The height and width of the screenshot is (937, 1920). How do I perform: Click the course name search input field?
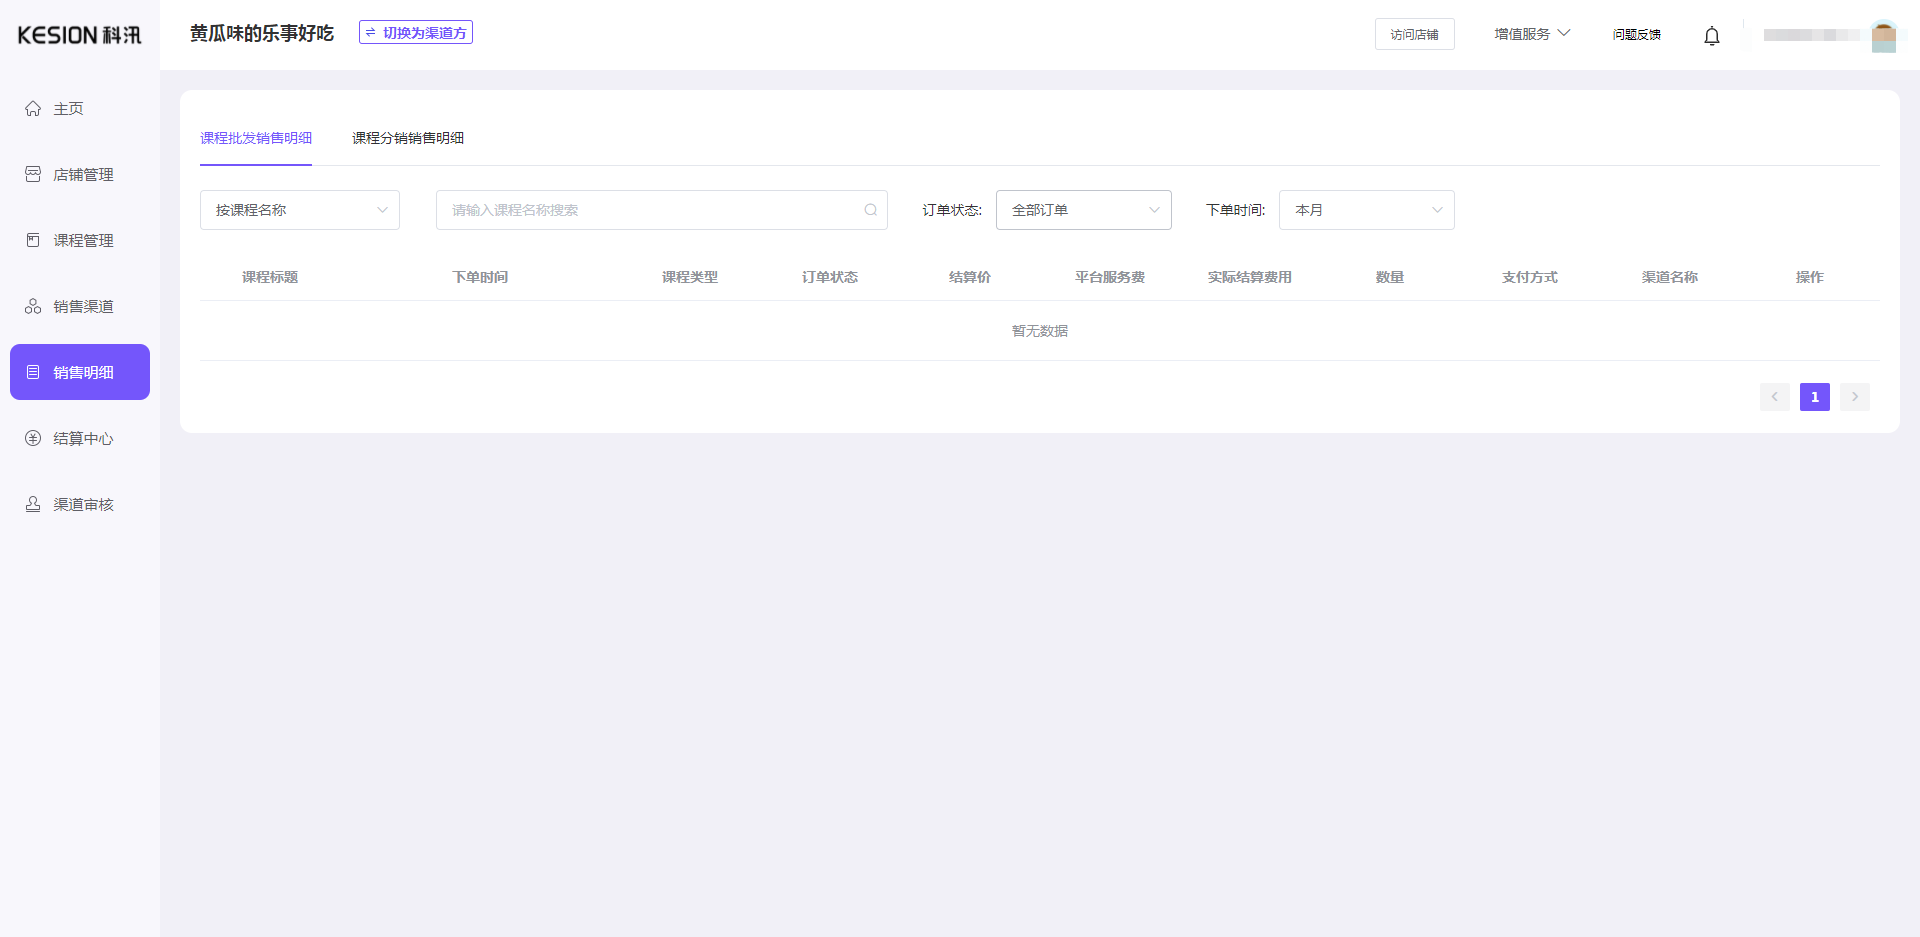[650, 210]
